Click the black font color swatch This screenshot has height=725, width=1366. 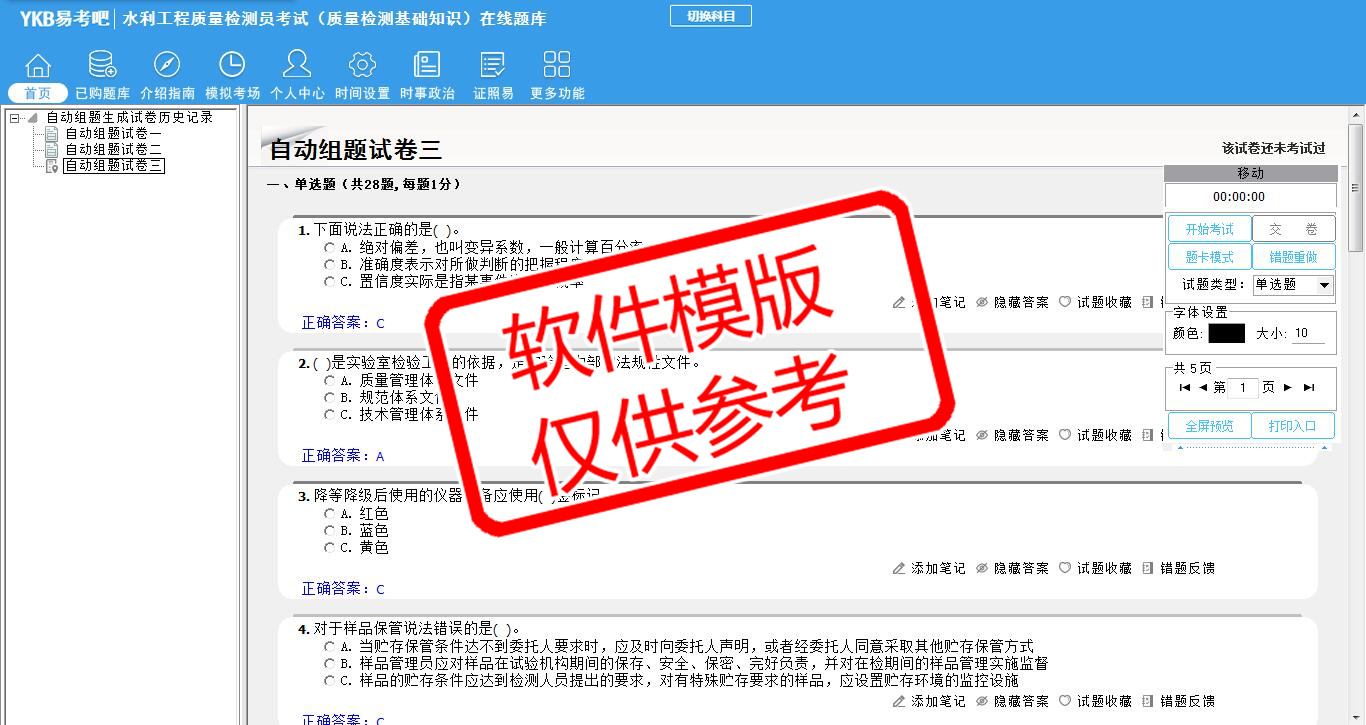click(x=1226, y=334)
